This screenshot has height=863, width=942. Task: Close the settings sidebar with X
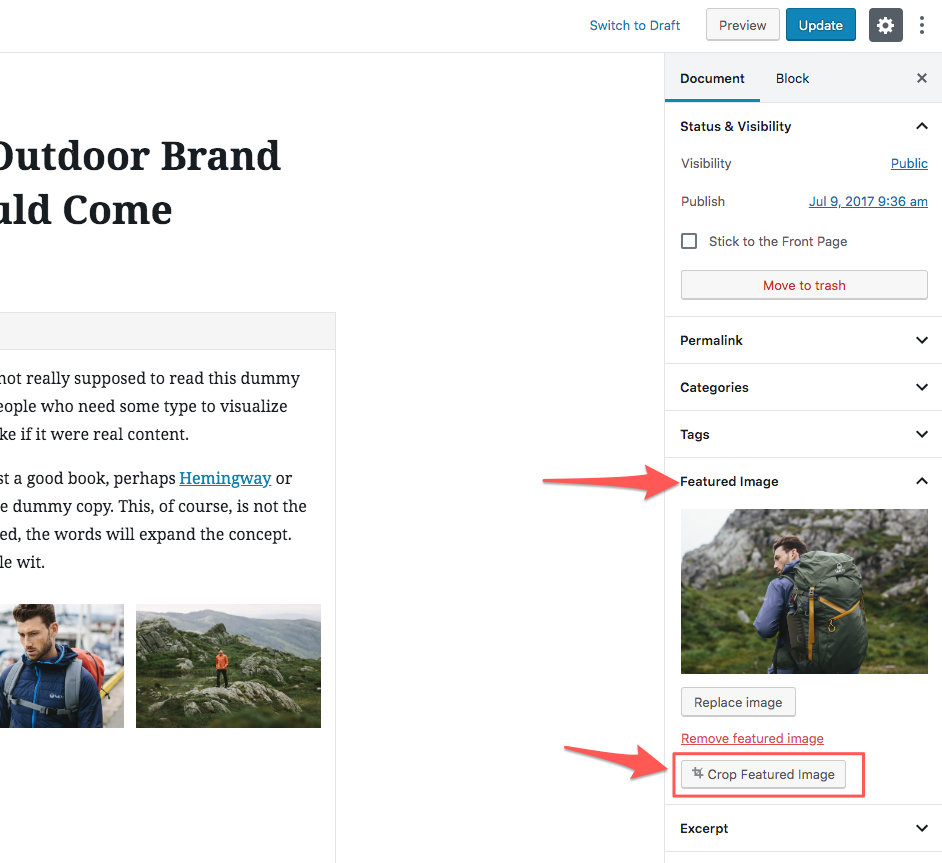(x=922, y=78)
